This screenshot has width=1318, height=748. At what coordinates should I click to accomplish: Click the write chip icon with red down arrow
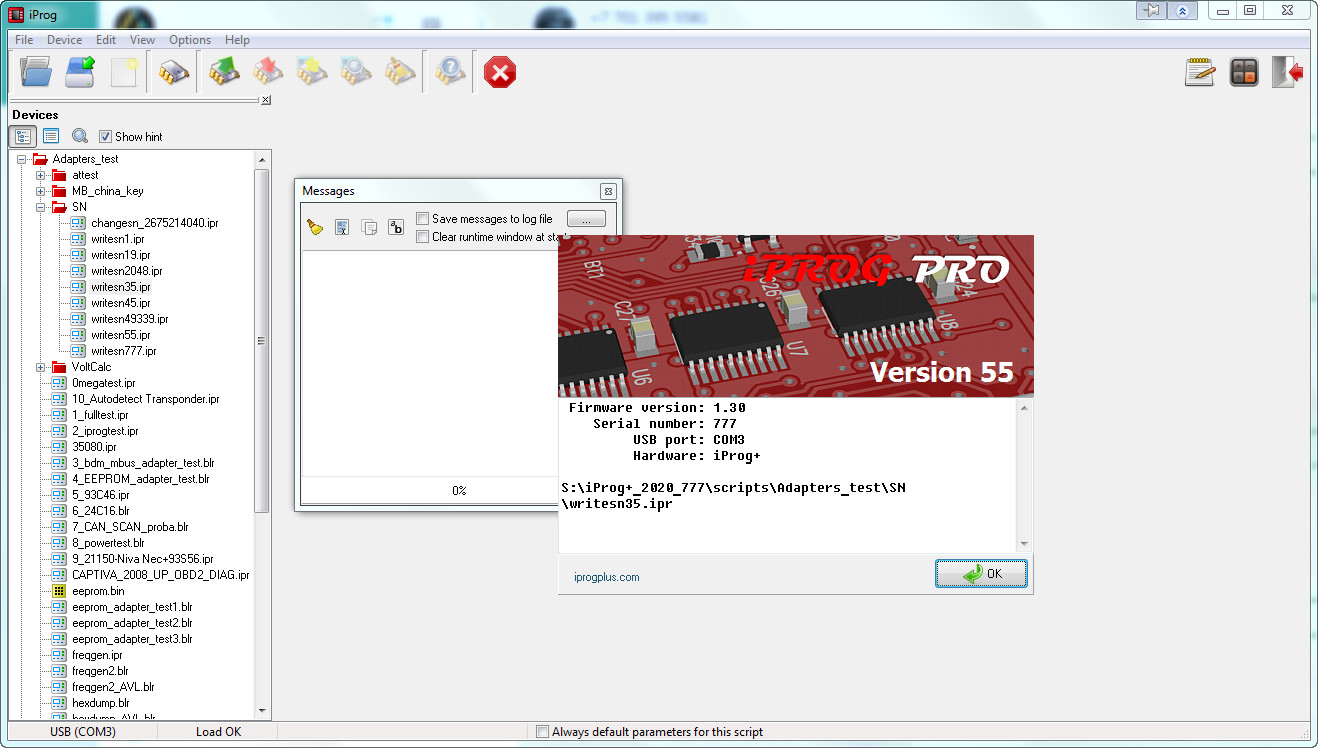(x=268, y=72)
